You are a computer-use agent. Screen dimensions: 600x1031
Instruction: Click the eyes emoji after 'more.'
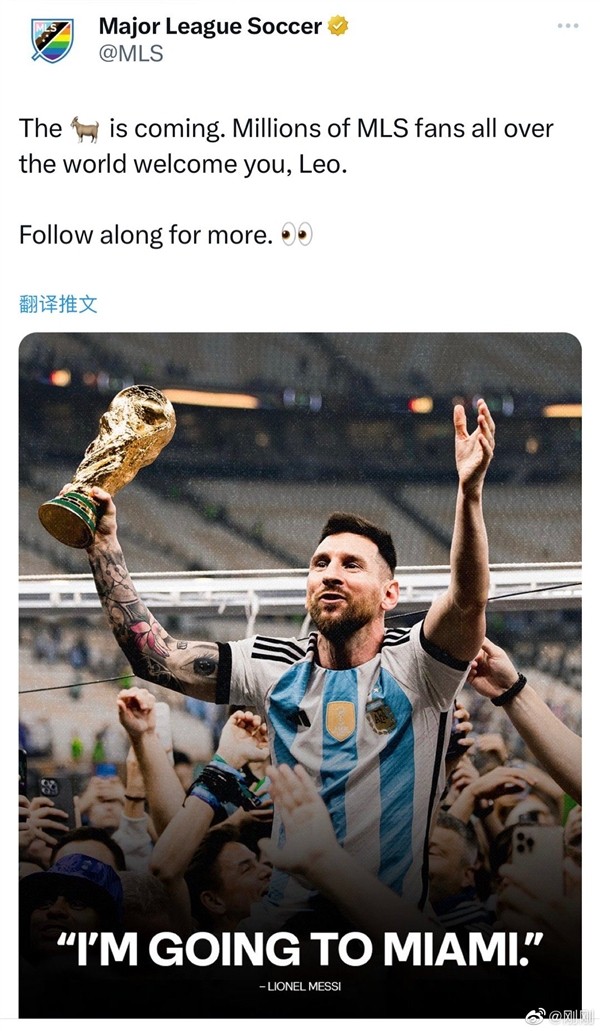pyautogui.click(x=297, y=235)
